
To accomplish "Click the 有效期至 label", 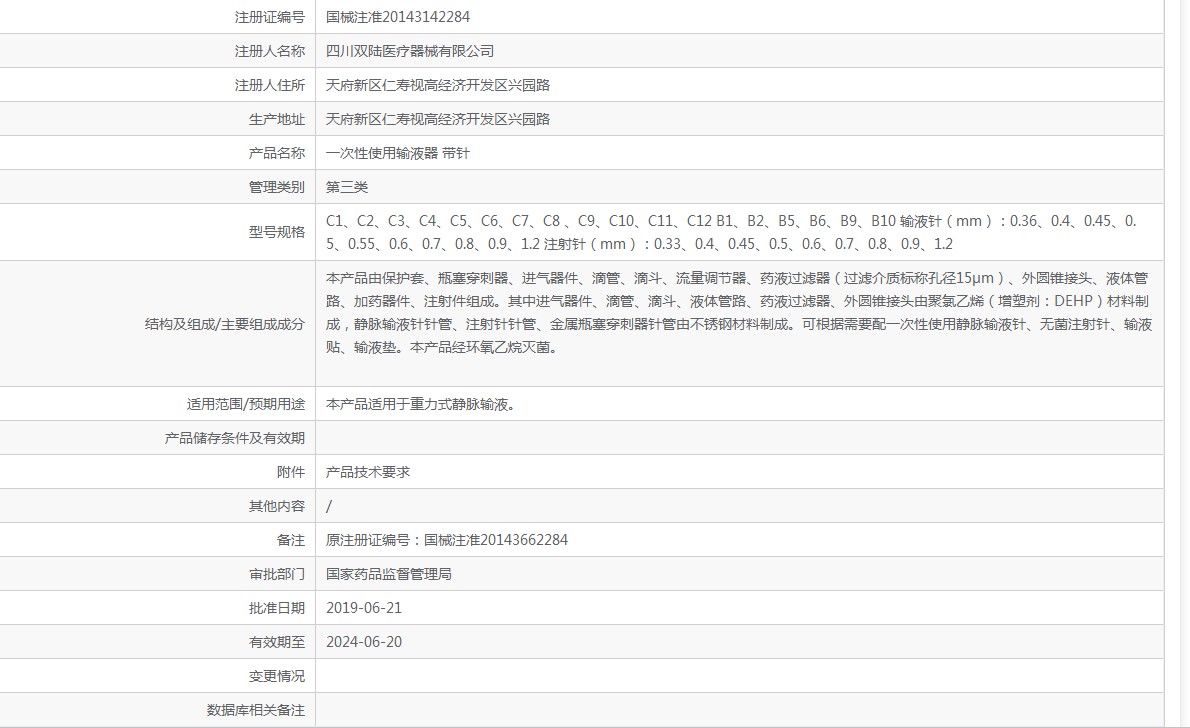I will 276,642.
